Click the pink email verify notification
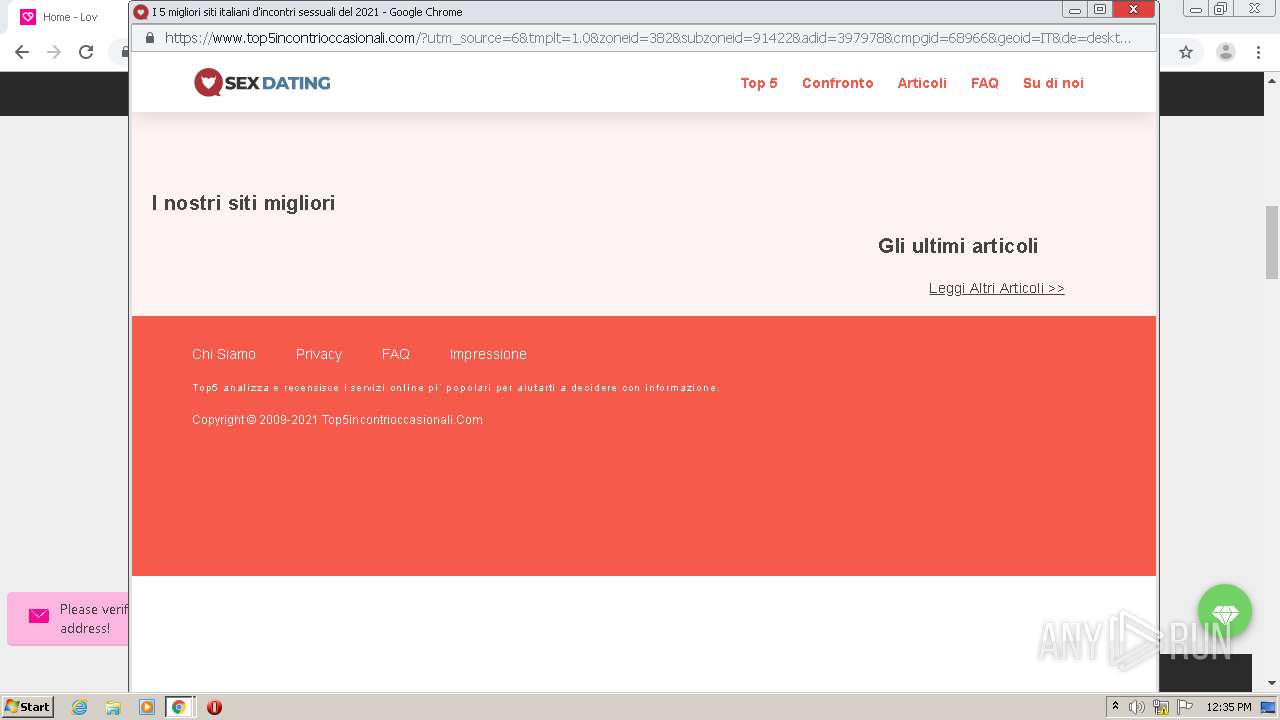The height and width of the screenshot is (720, 1280). tap(68, 618)
